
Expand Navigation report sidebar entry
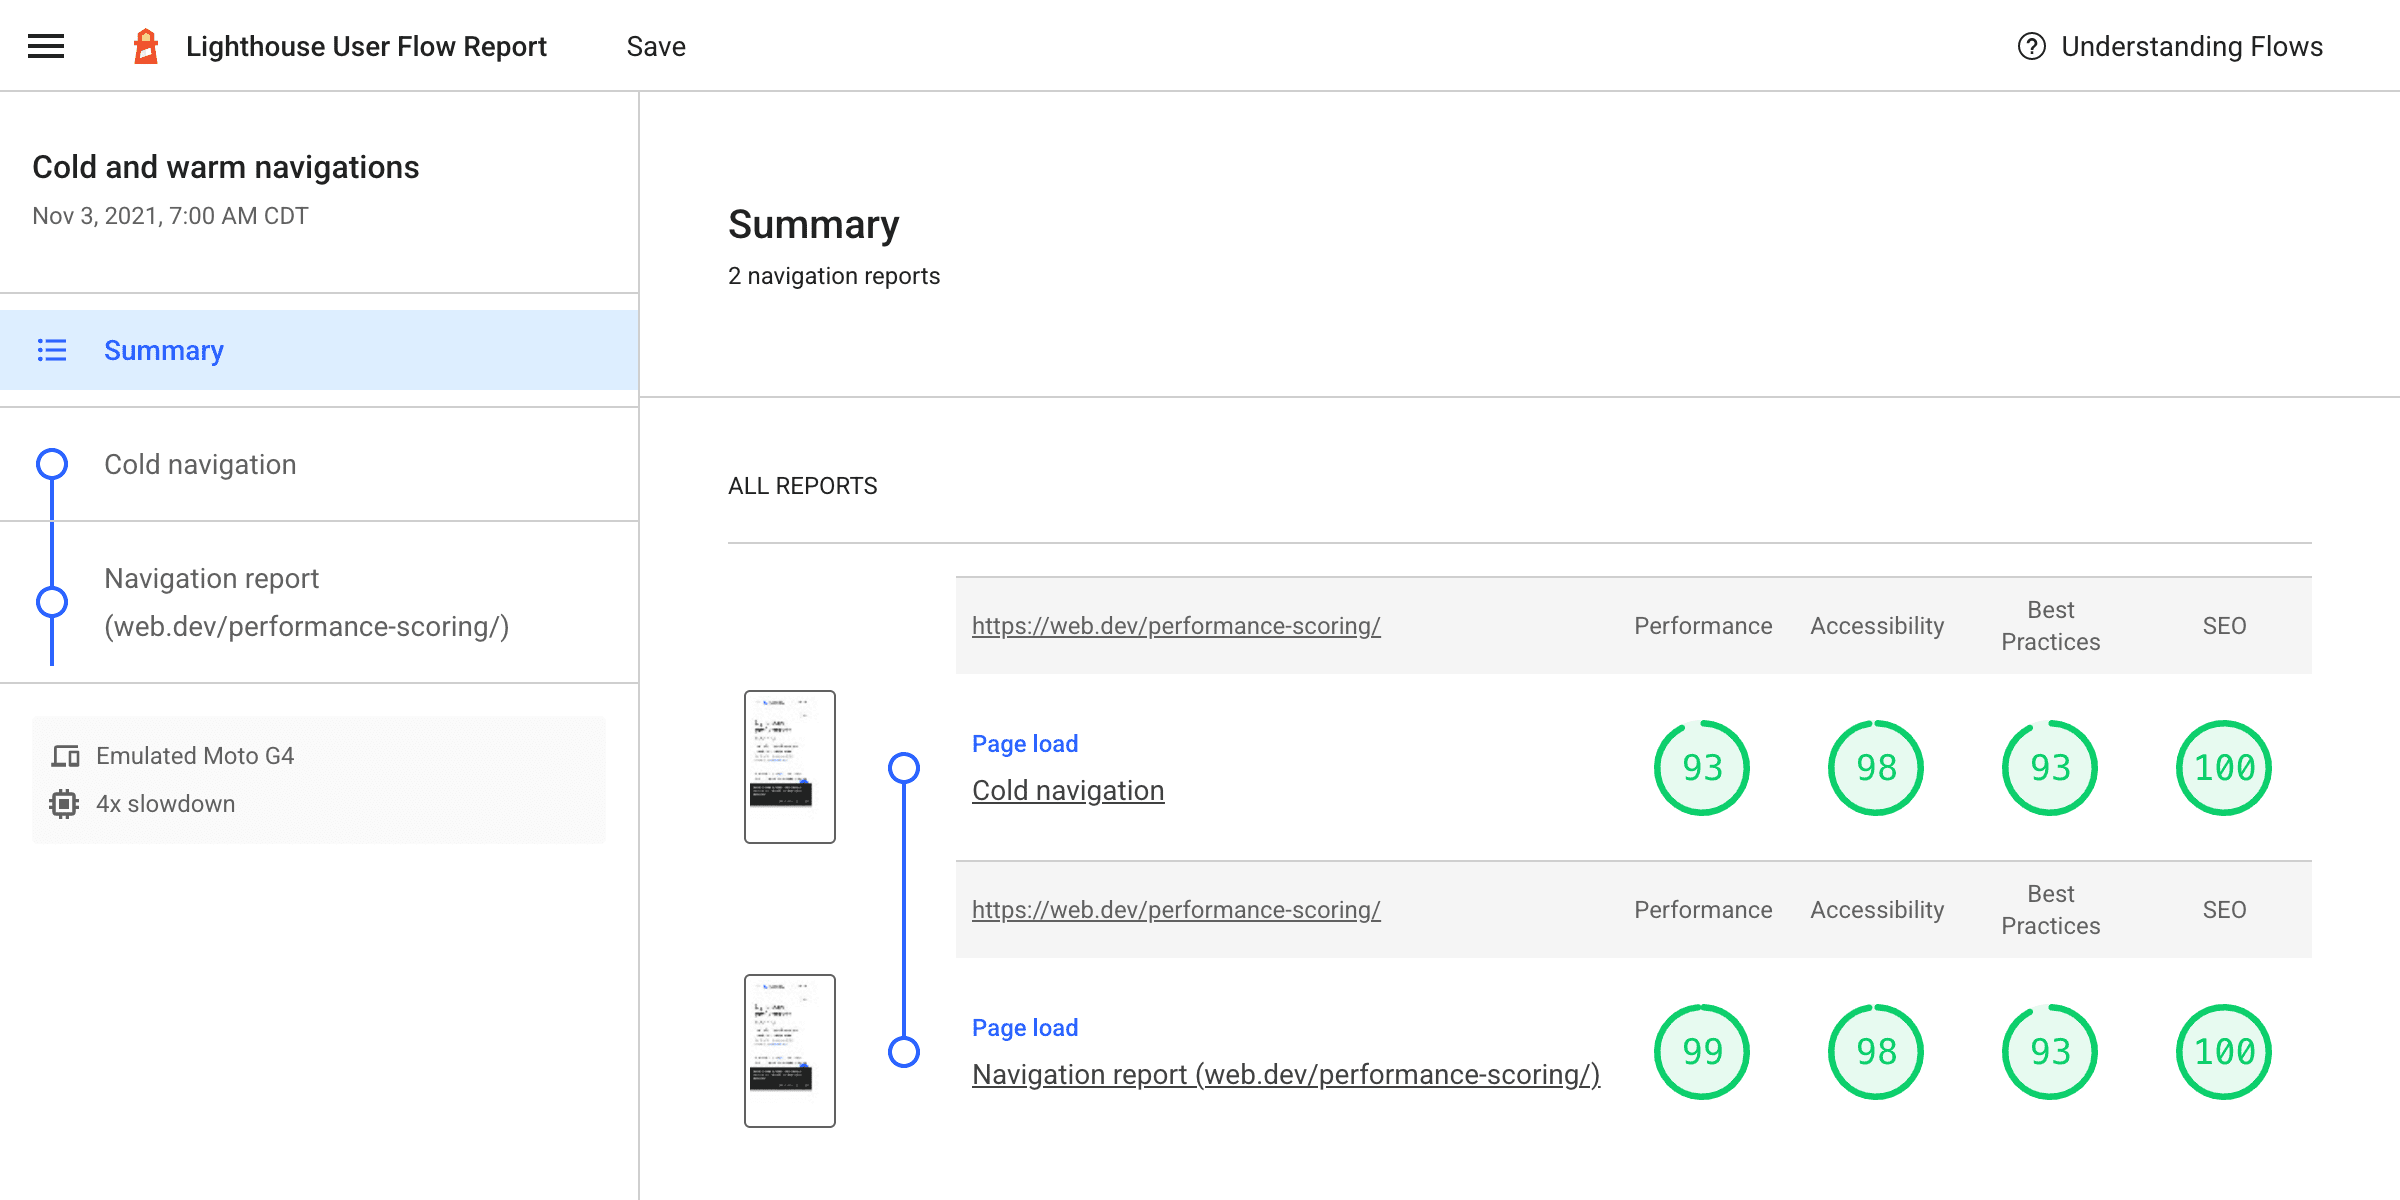point(306,600)
